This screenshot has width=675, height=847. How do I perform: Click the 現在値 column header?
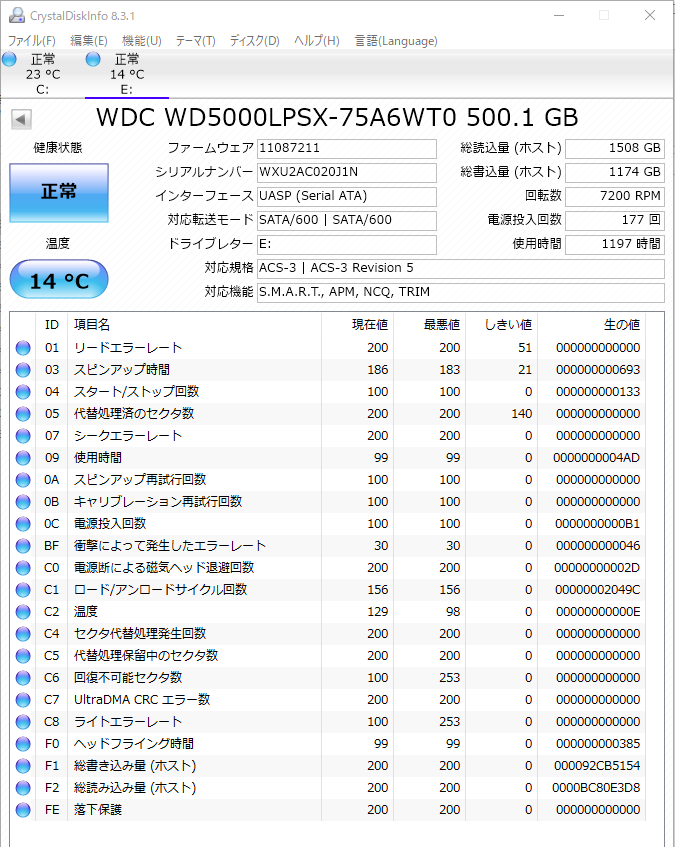tap(357, 325)
